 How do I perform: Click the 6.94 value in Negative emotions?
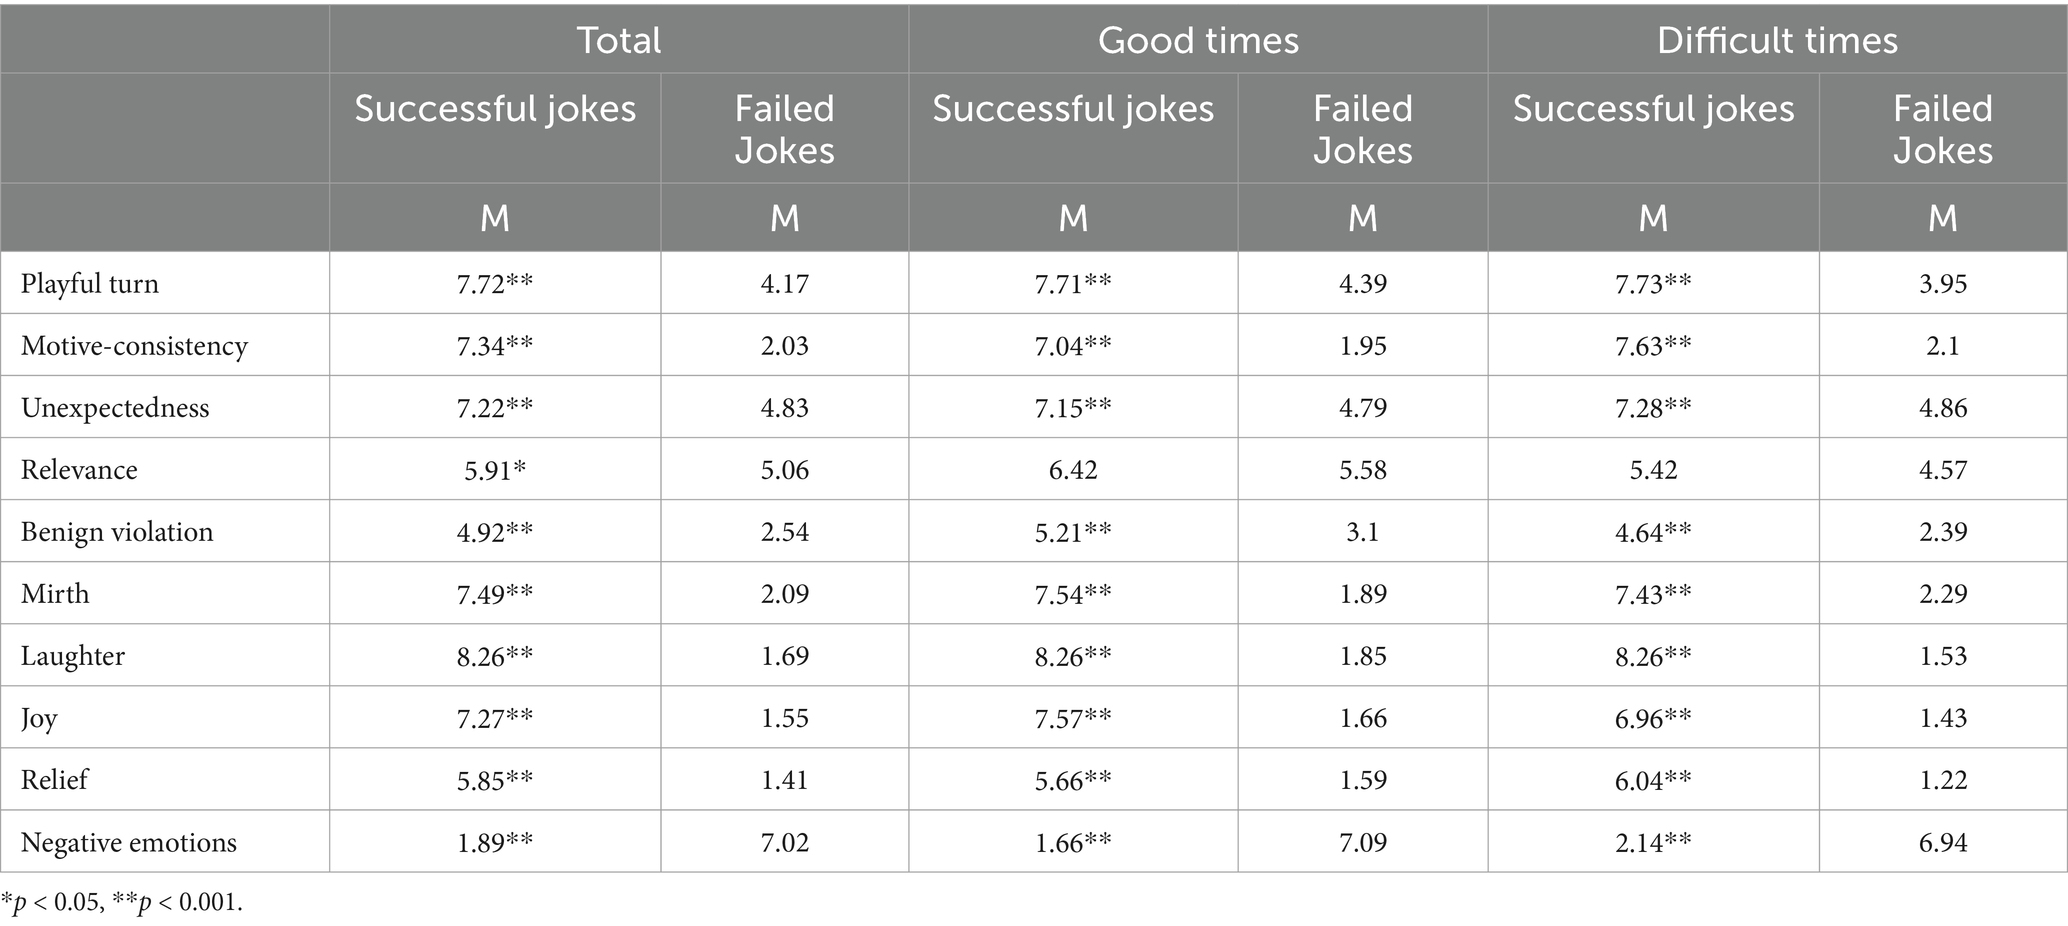(1943, 842)
